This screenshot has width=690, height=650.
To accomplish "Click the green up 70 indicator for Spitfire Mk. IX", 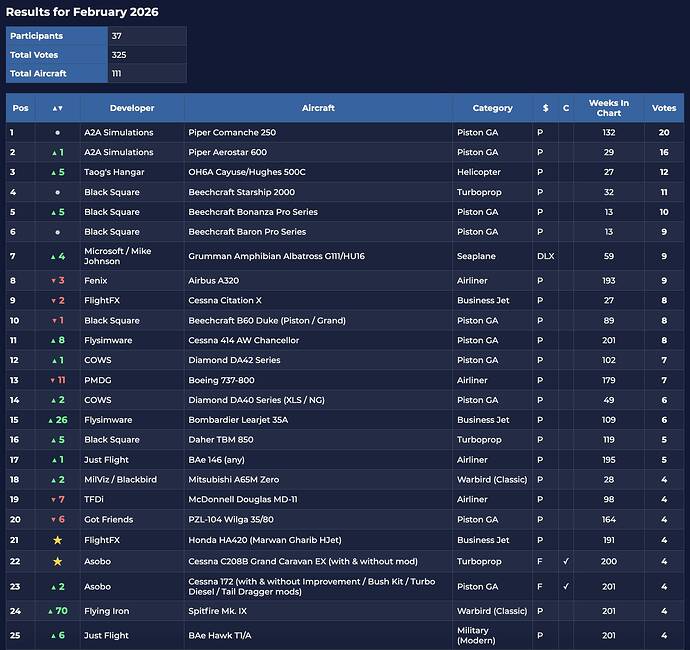I will pyautogui.click(x=57, y=611).
